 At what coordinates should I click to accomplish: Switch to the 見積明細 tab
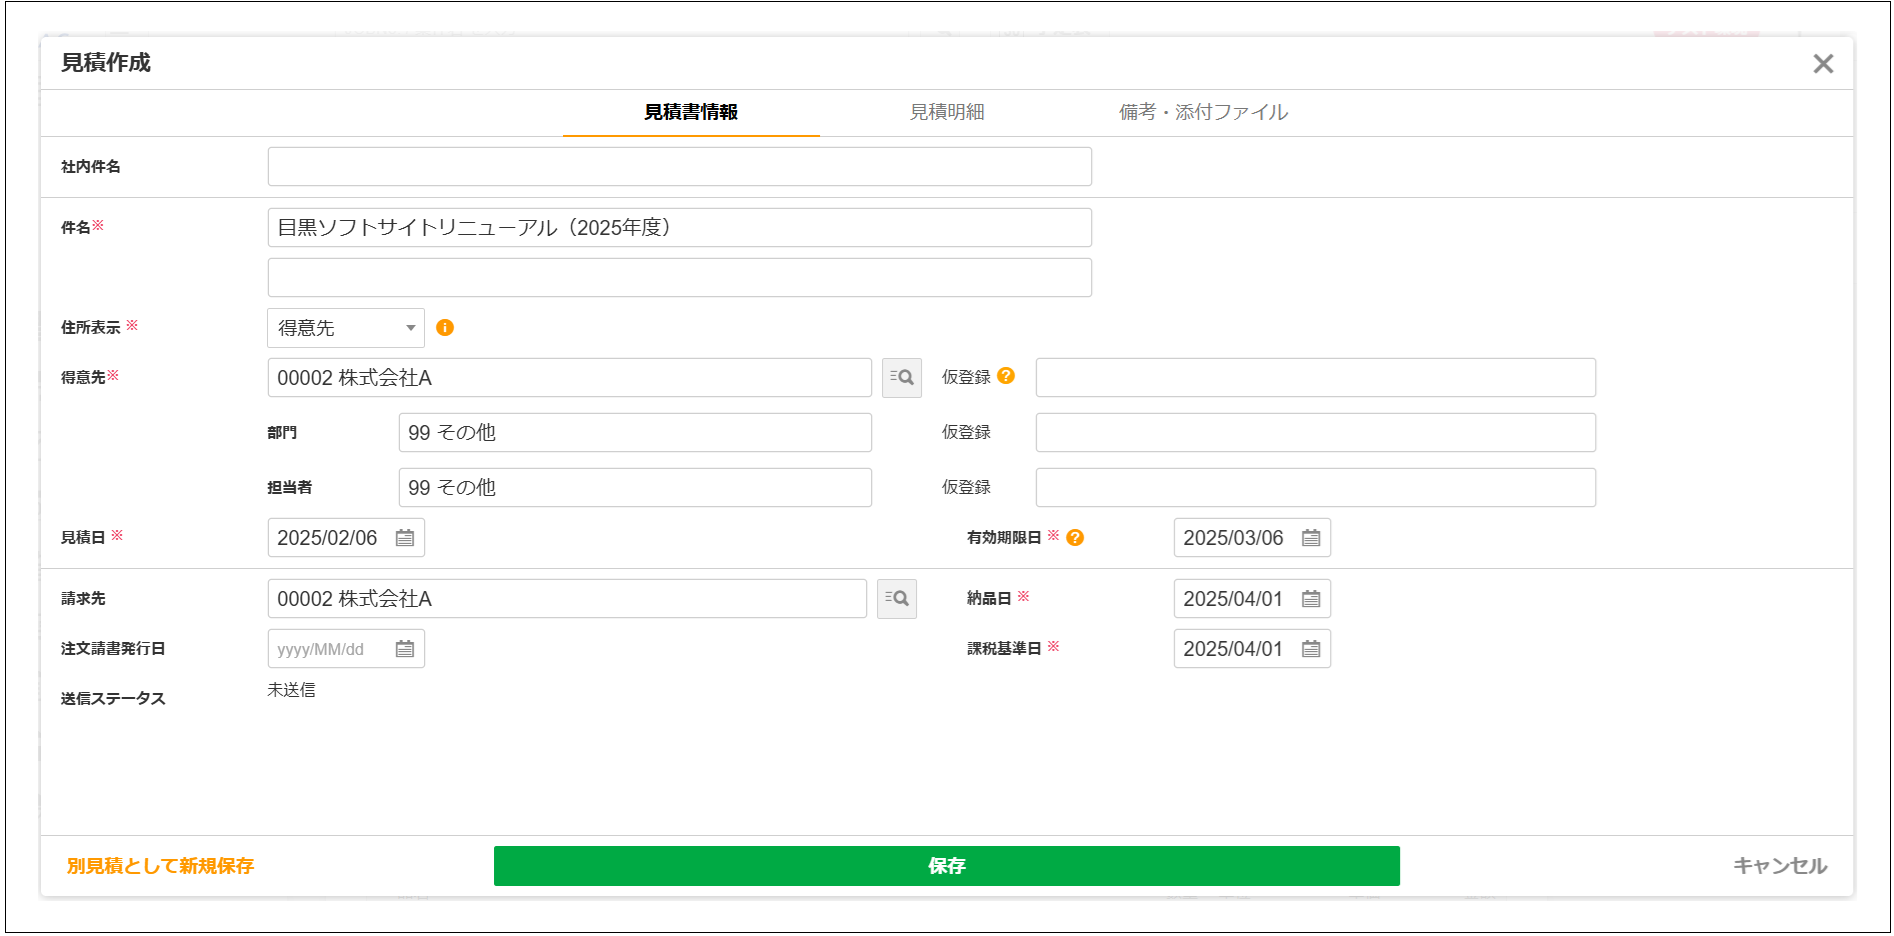pos(946,112)
